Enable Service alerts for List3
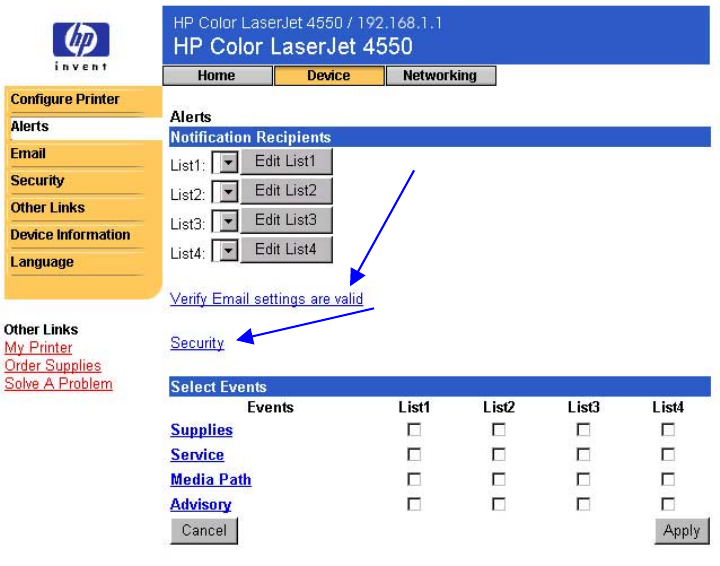Image resolution: width=720 pixels, height=566 pixels. 583,454
